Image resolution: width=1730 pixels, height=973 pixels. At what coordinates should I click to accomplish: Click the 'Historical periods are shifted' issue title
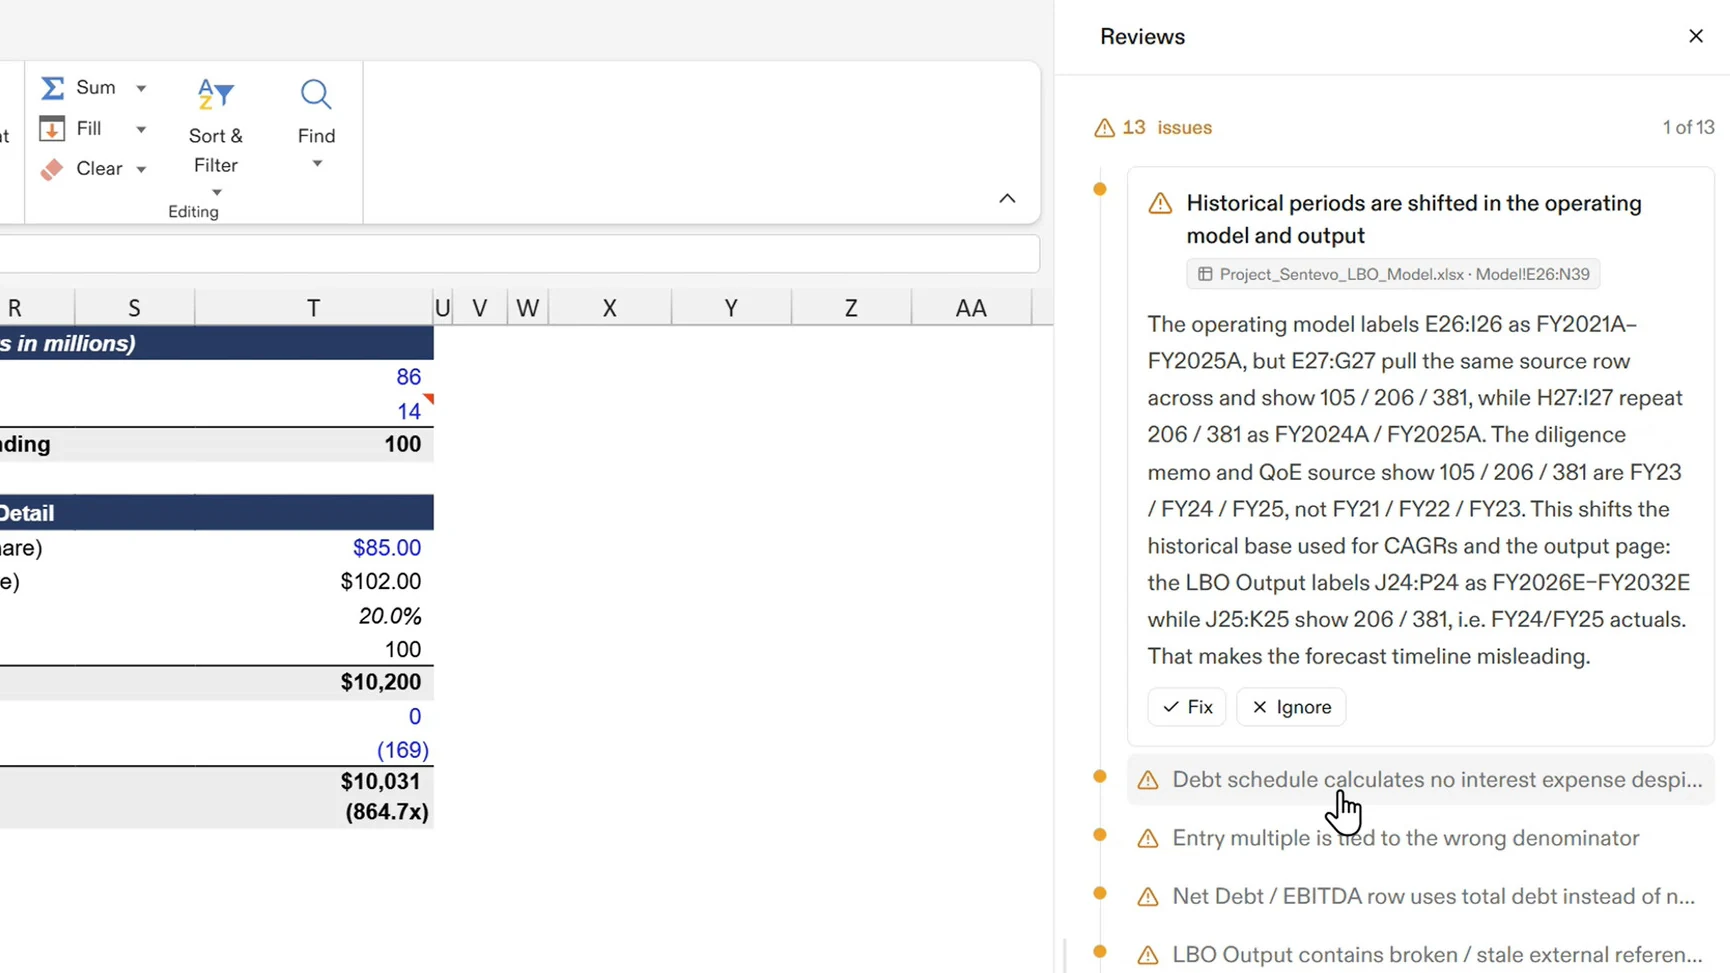pos(1414,220)
